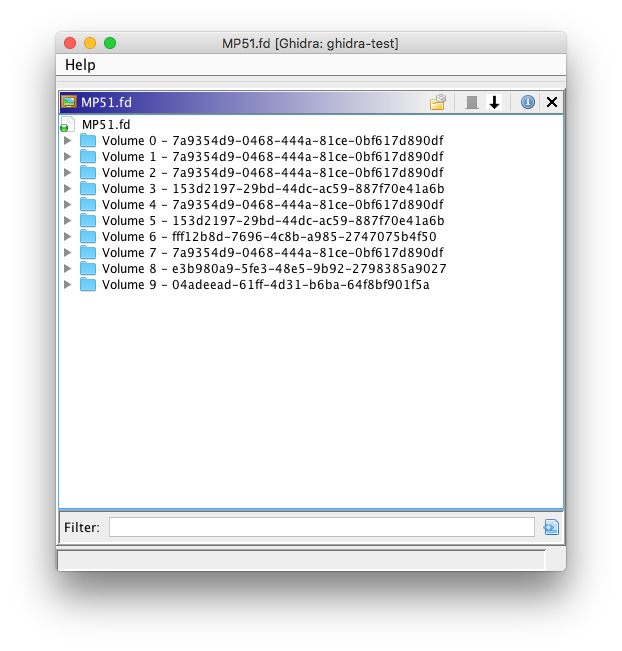Click the Volume 8 folder icon
The height and width of the screenshot is (651, 622).
point(88,268)
